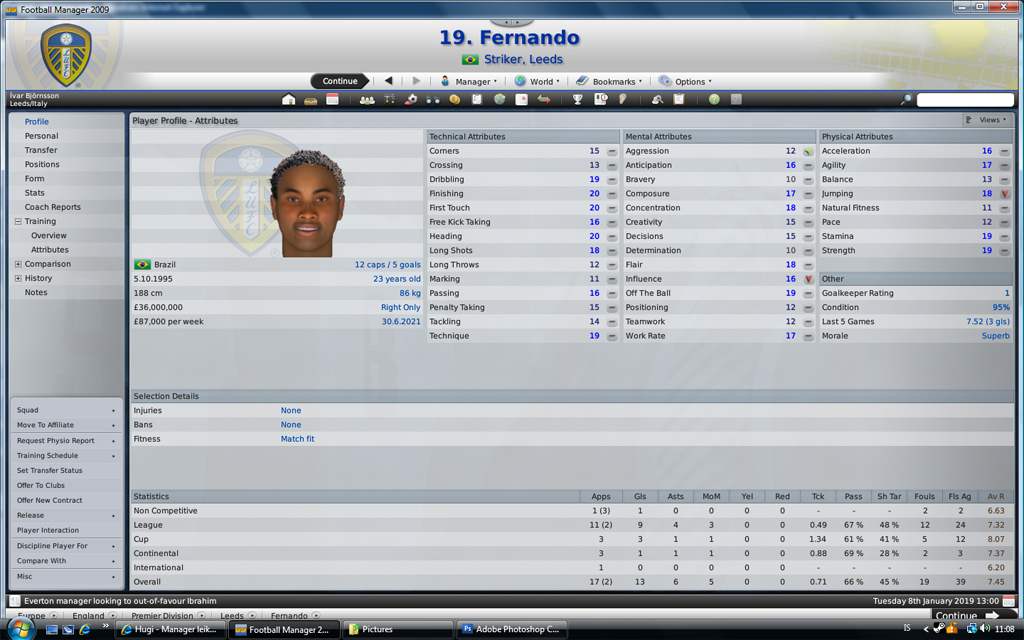Image resolution: width=1024 pixels, height=640 pixels.
Task: Open finances with the gold coins icon
Action: point(455,99)
